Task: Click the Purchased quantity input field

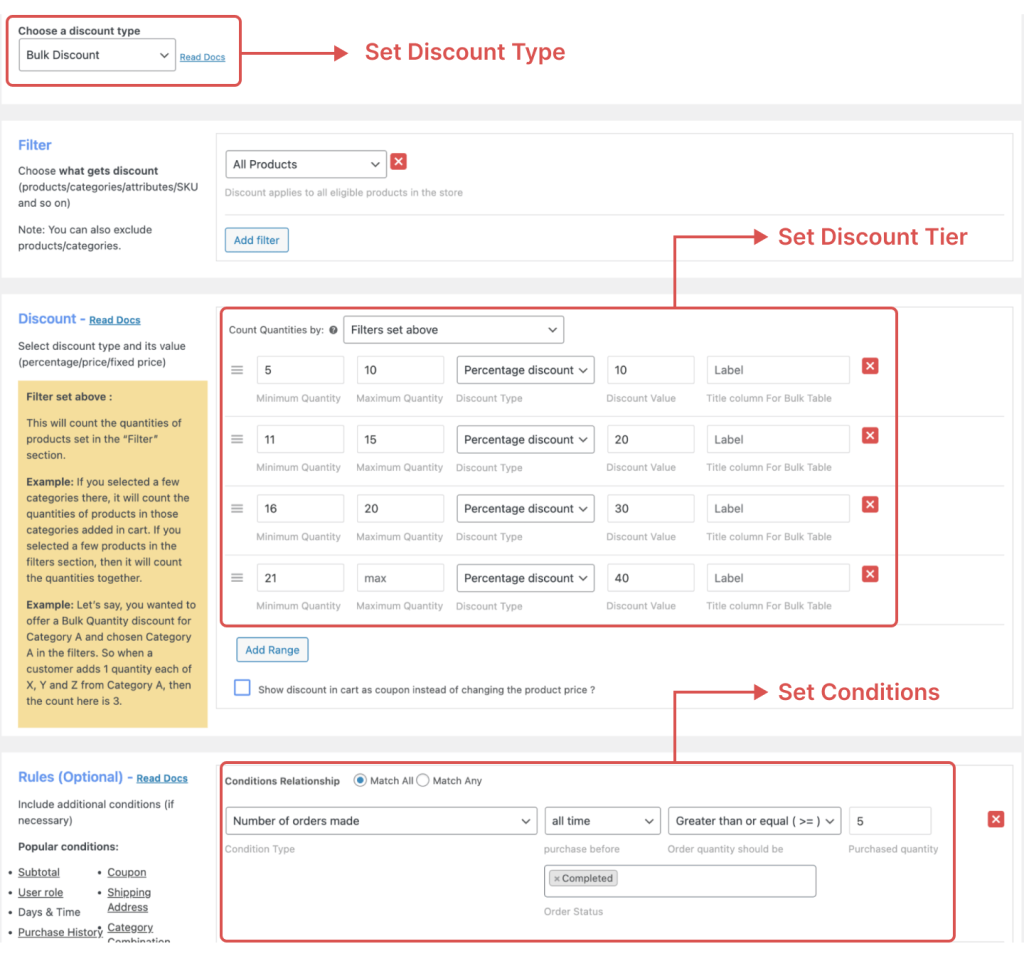Action: coord(890,820)
